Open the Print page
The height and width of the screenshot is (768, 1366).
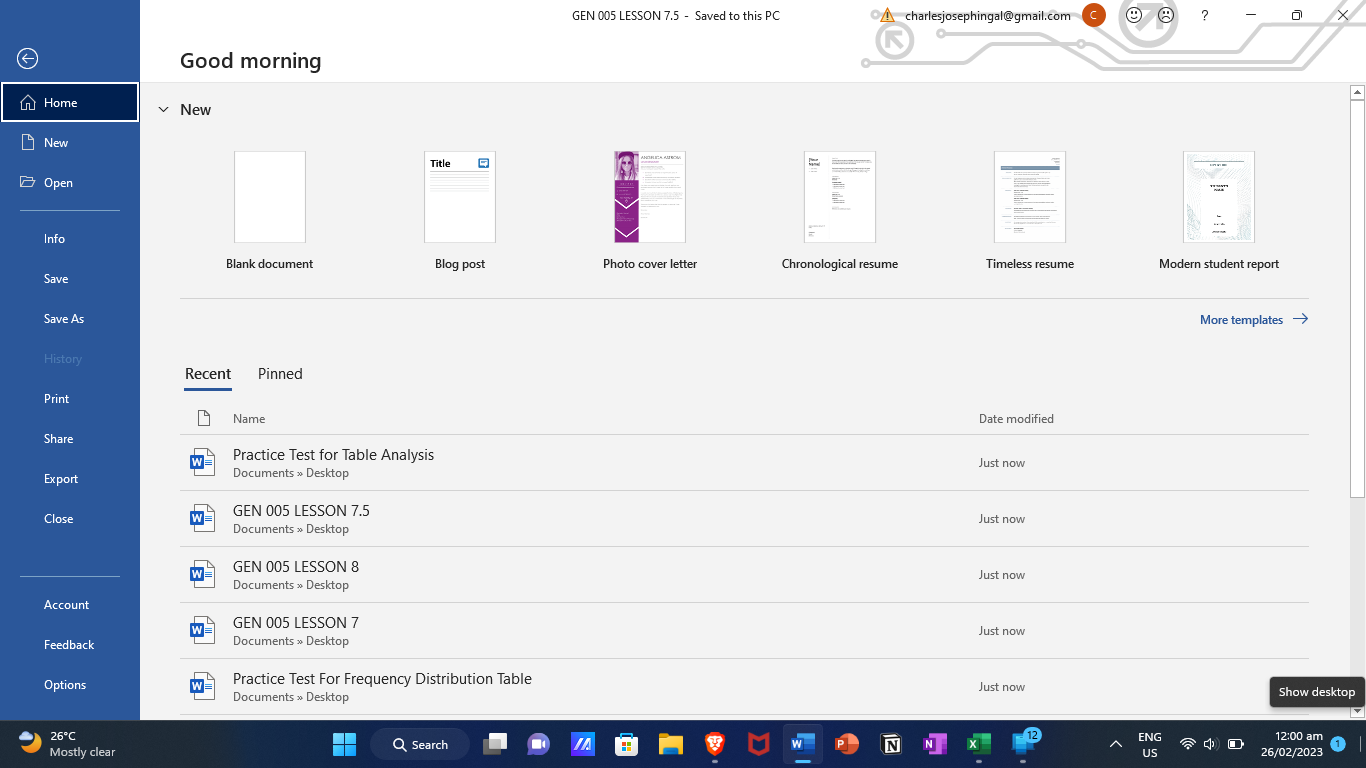point(70,398)
